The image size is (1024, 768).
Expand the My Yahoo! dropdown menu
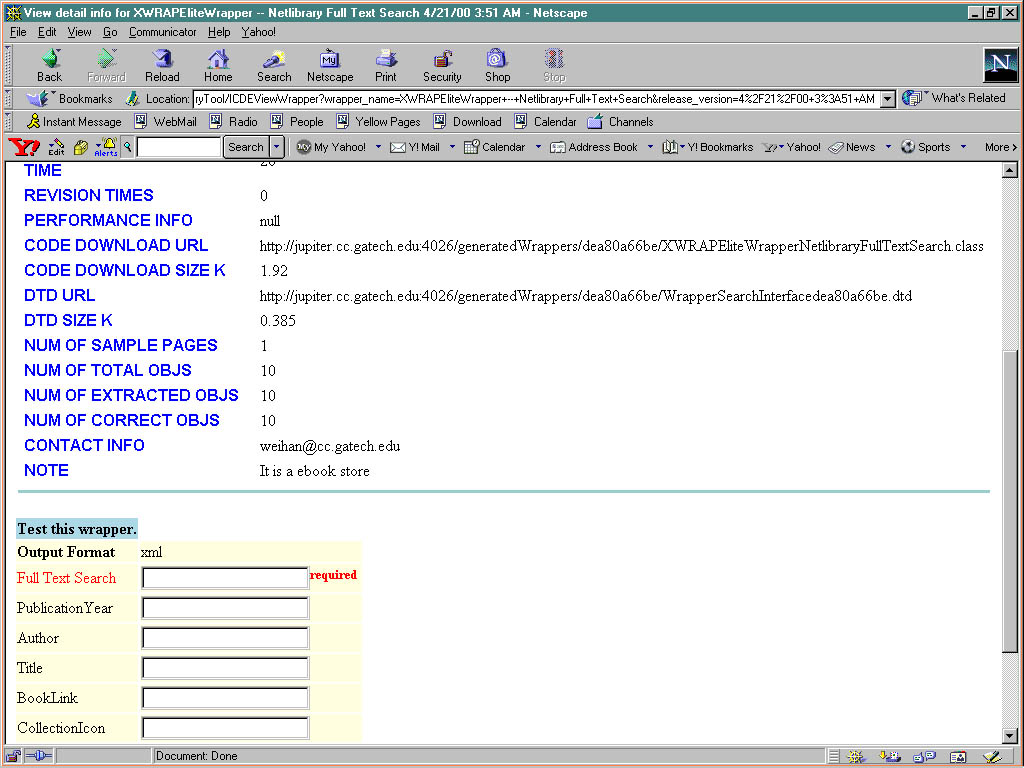pyautogui.click(x=378, y=147)
